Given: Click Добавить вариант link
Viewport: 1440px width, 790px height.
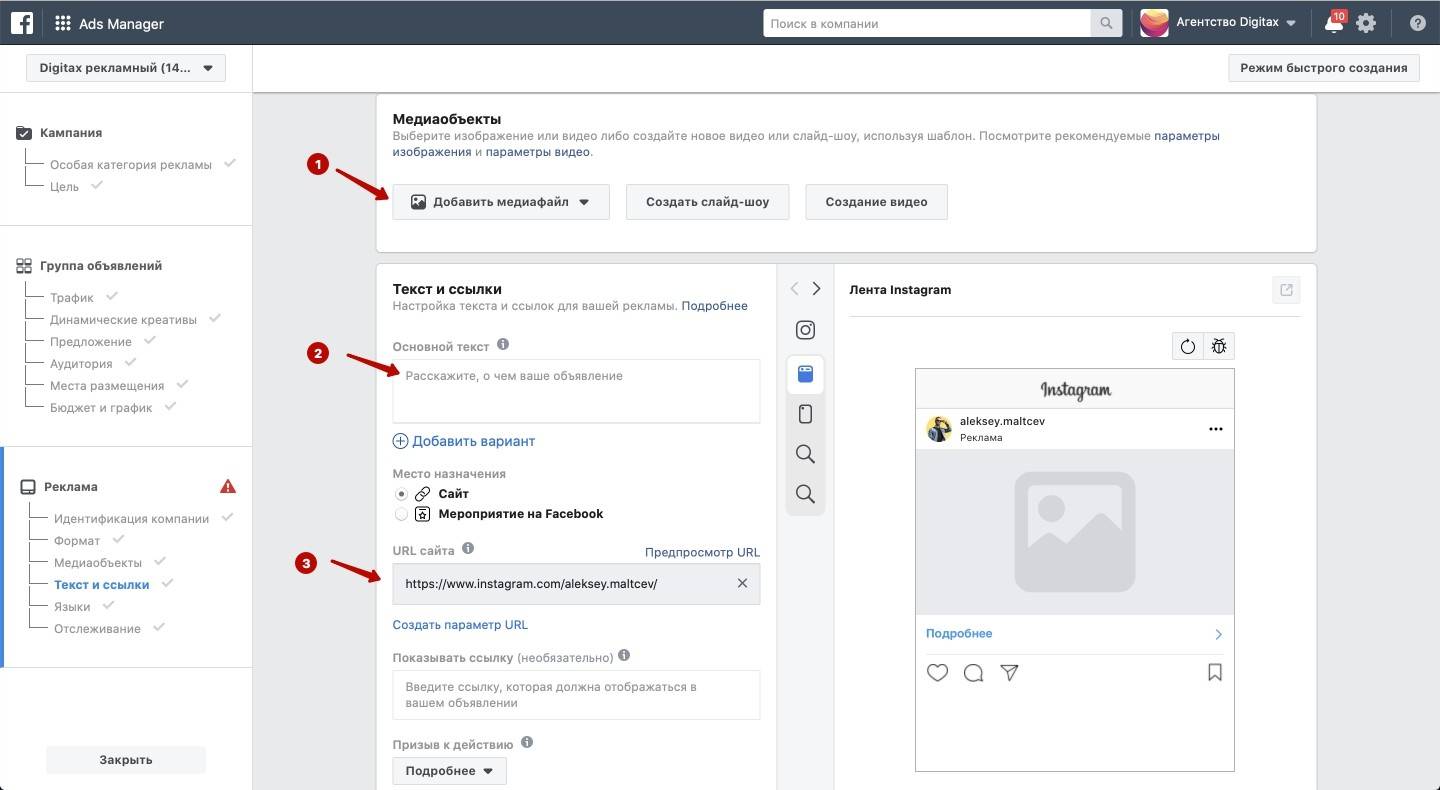Looking at the screenshot, I should [464, 441].
